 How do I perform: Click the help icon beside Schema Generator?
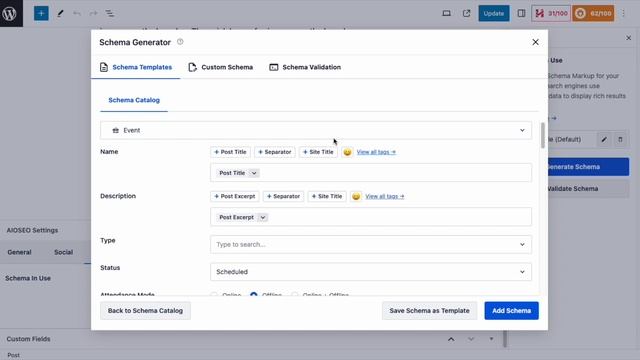point(180,42)
